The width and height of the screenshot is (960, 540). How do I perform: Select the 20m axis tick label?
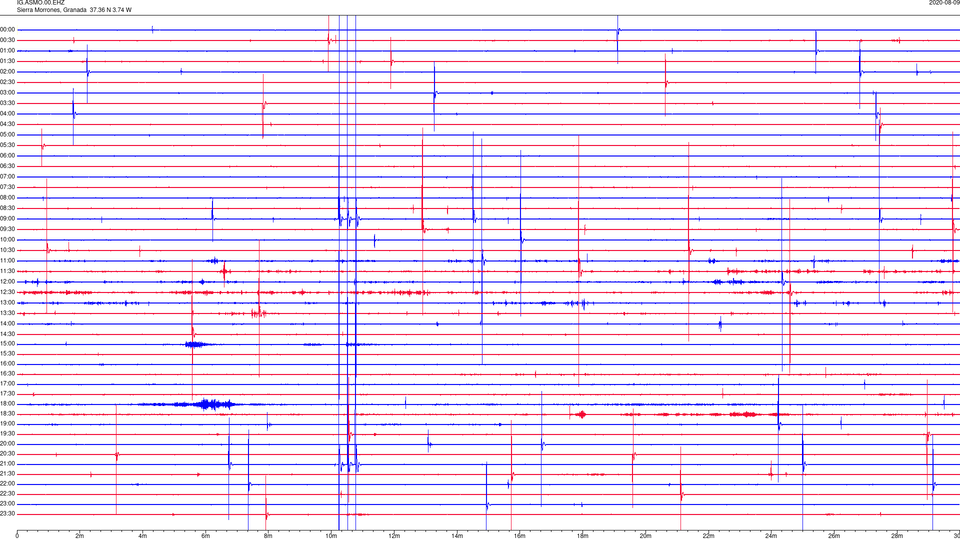645,536
